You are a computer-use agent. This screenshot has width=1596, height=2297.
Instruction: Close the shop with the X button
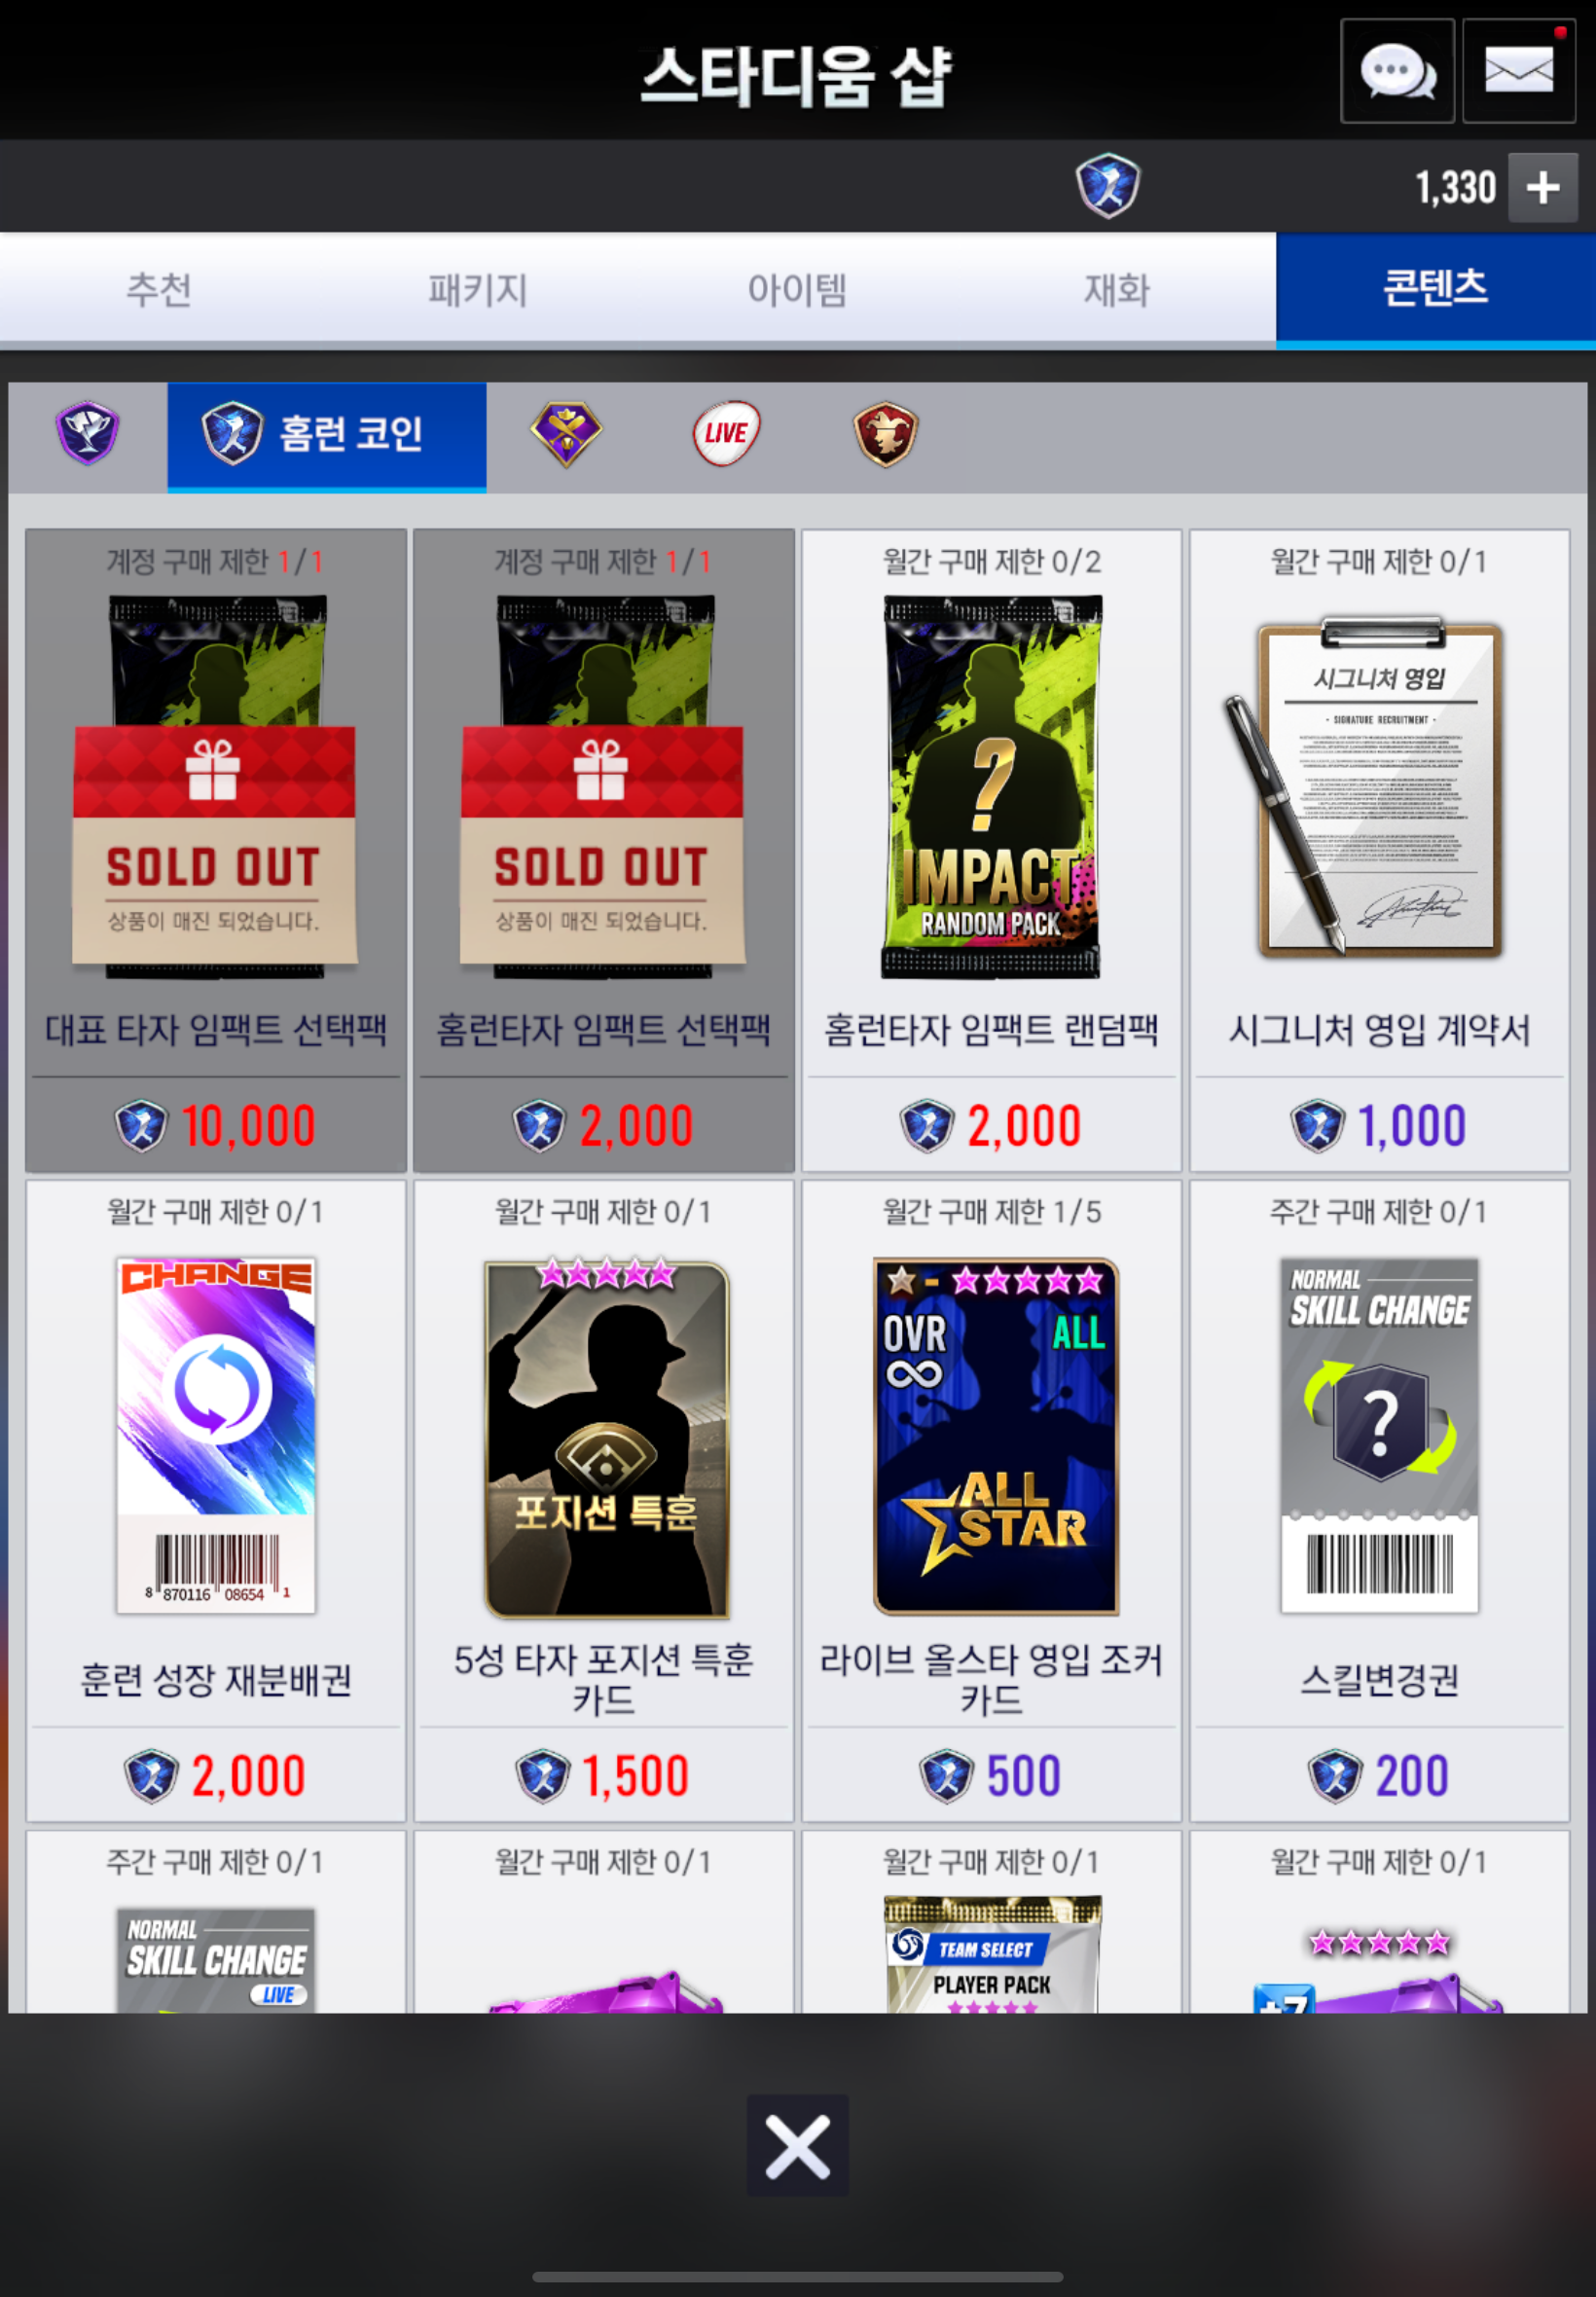(x=798, y=2145)
